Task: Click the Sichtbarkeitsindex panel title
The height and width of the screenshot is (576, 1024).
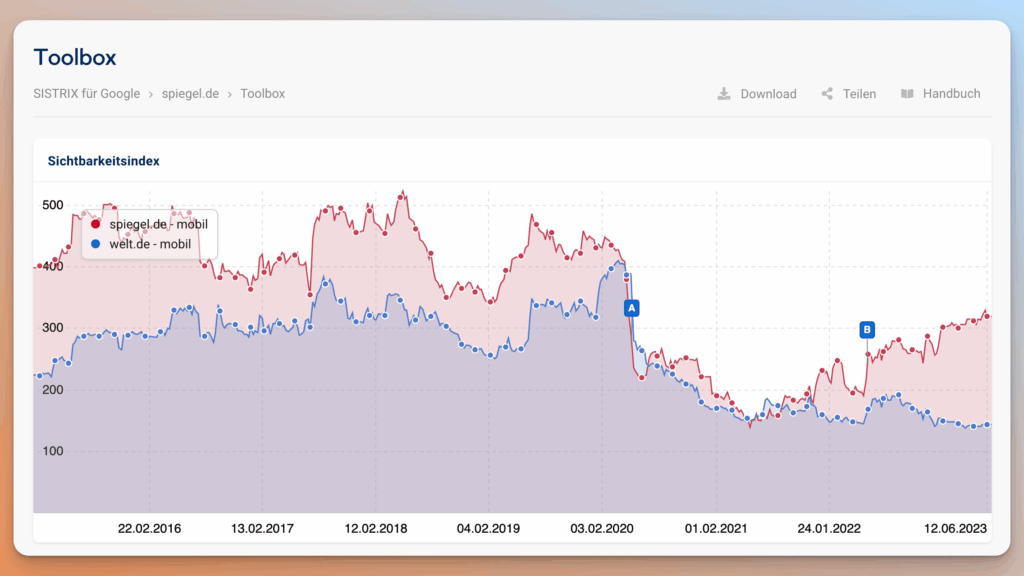Action: click(103, 161)
